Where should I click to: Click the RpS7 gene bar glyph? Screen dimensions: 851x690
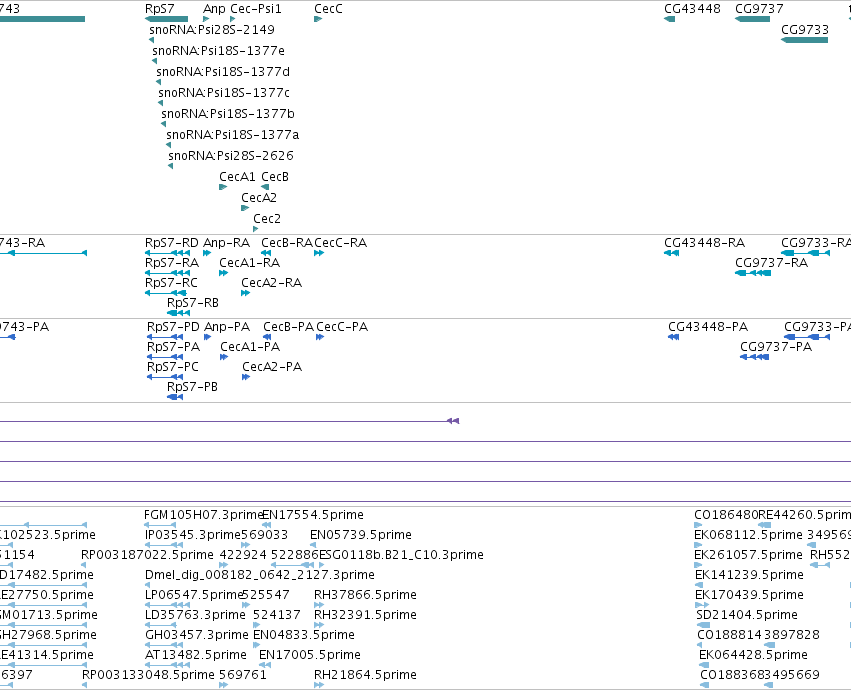pos(167,19)
